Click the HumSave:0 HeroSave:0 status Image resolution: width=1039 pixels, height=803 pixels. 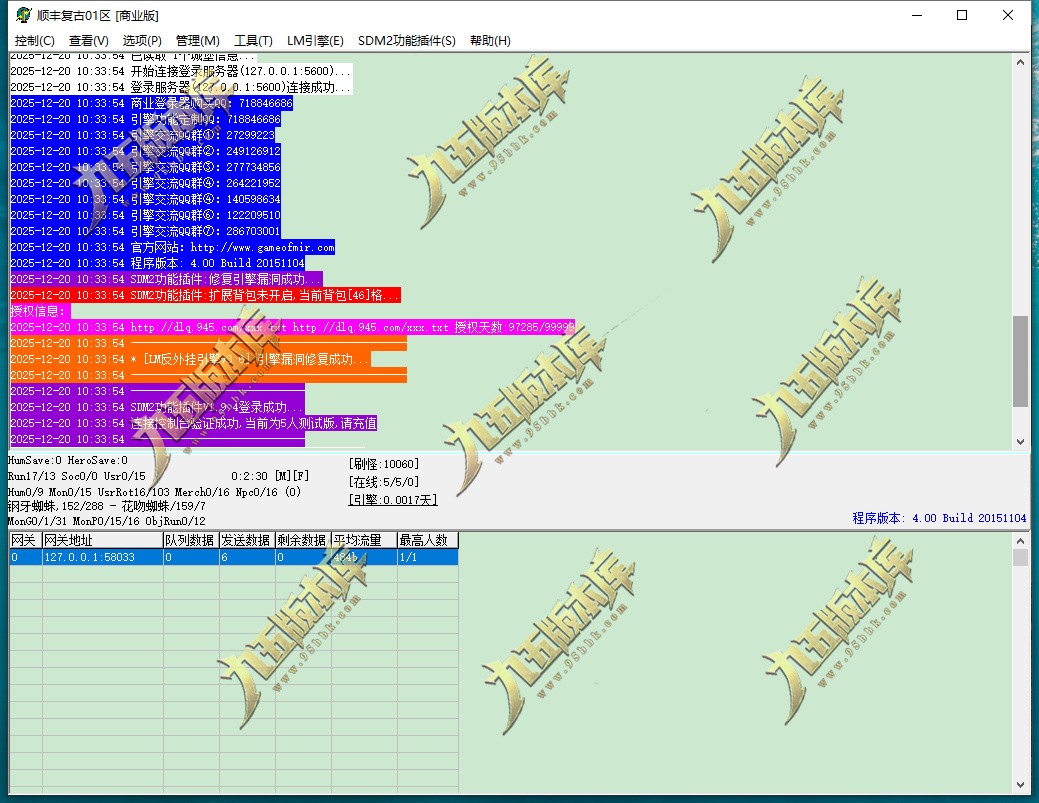[68, 460]
